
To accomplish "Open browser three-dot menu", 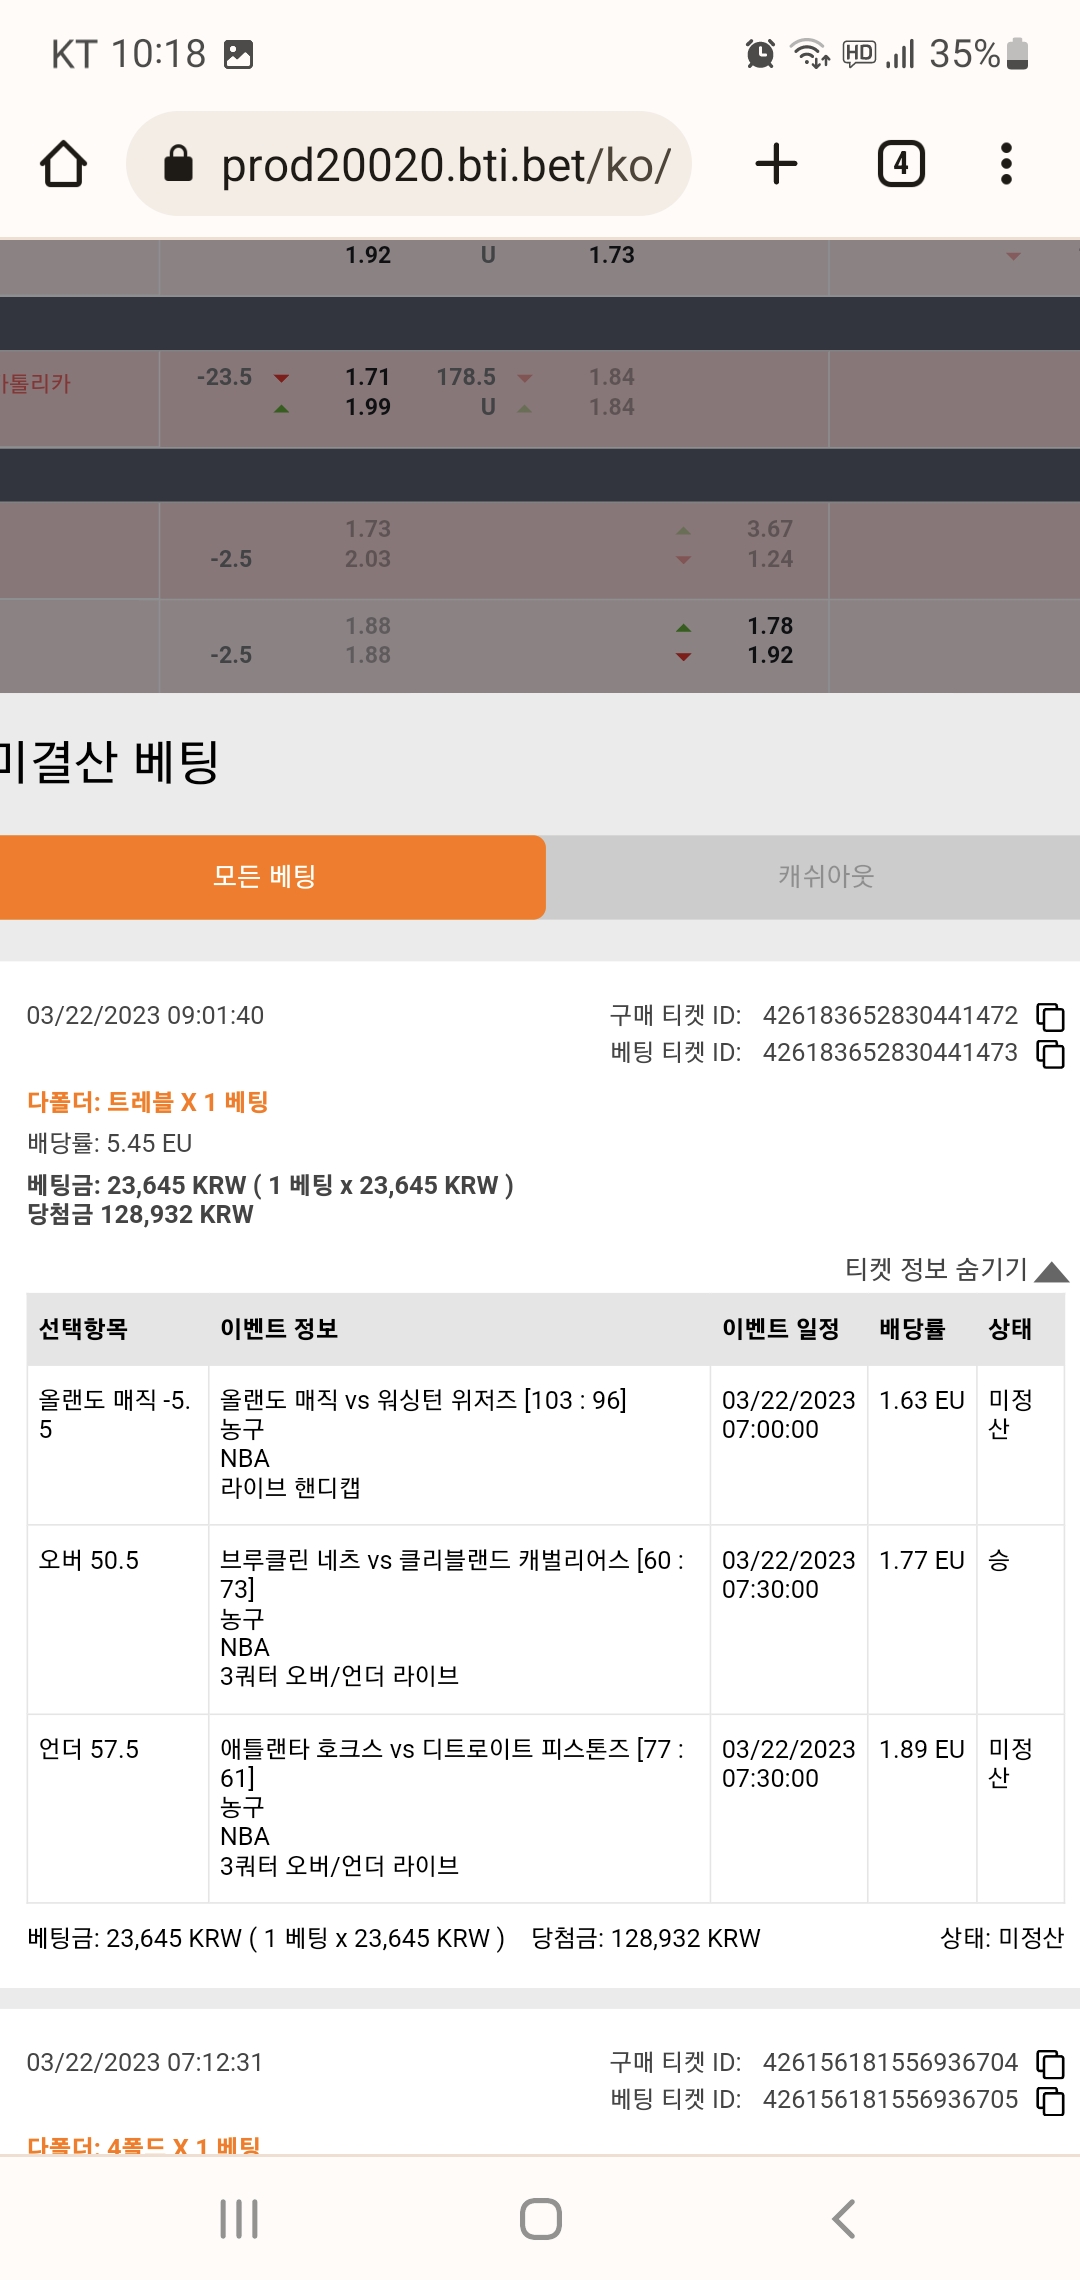I will pos(1006,164).
